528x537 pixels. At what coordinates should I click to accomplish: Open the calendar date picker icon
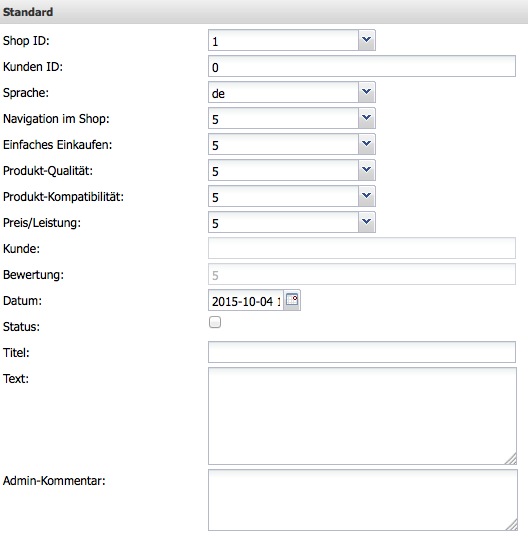point(292,300)
